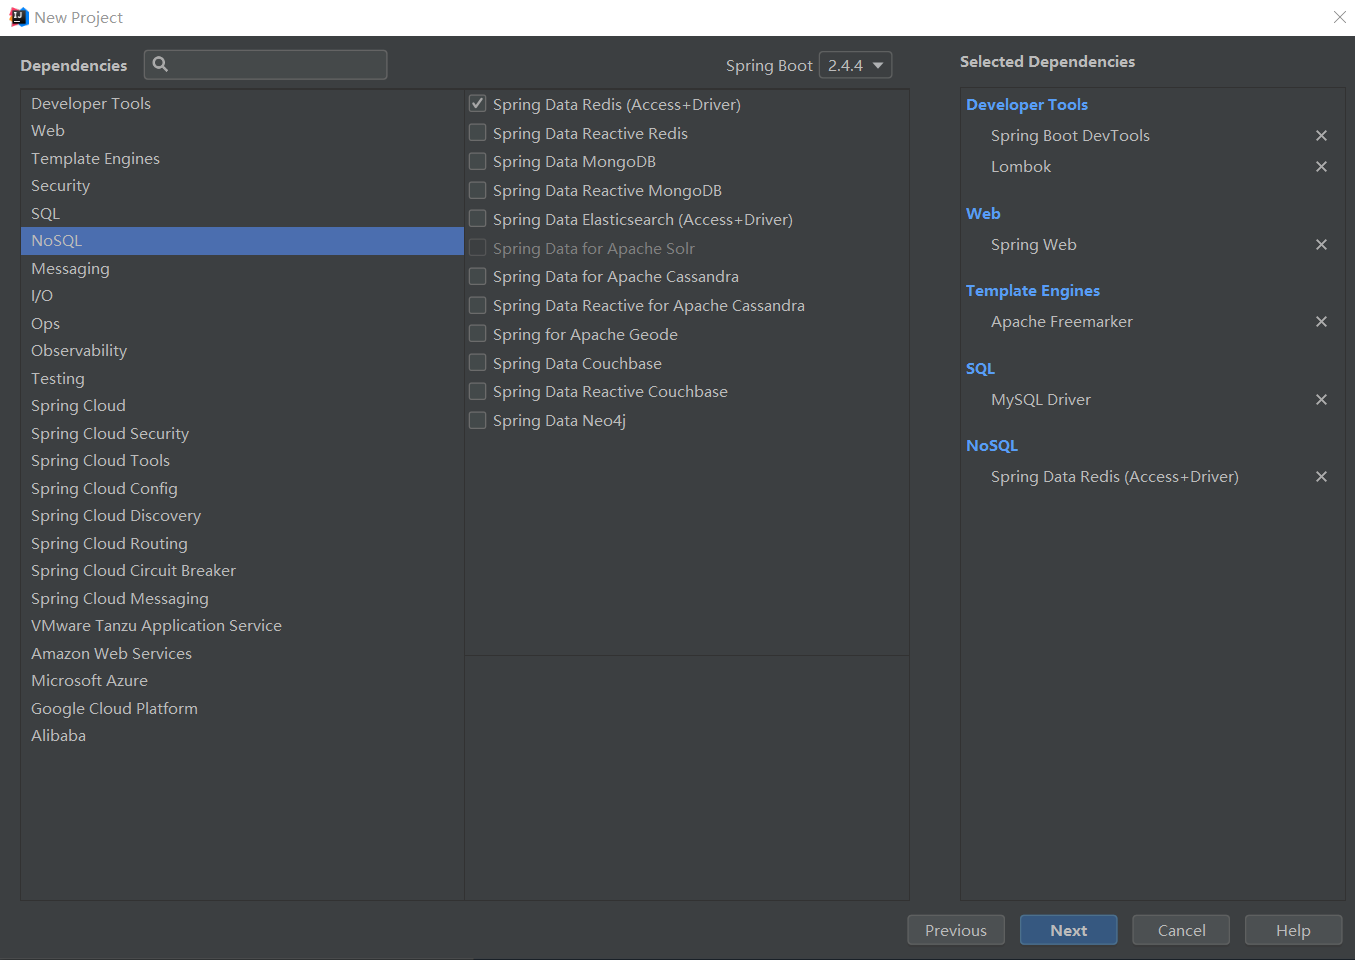Click NoSQL heading in Selected Dependencies
The image size is (1355, 960).
pyautogui.click(x=992, y=446)
